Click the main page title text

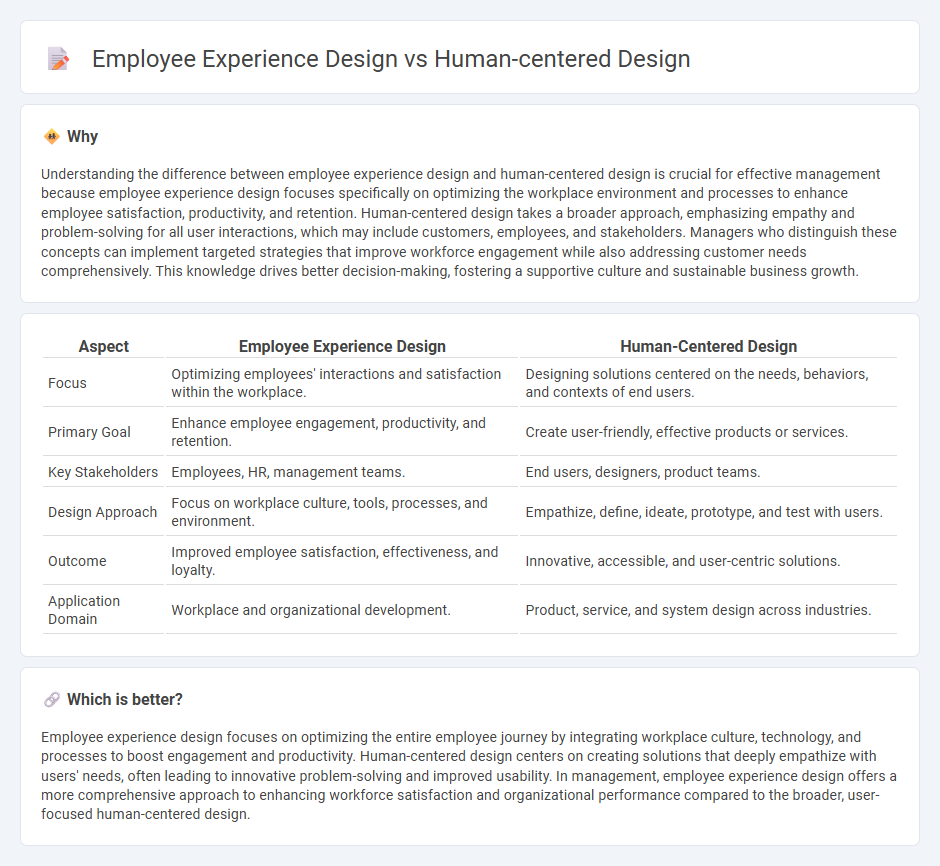point(390,59)
